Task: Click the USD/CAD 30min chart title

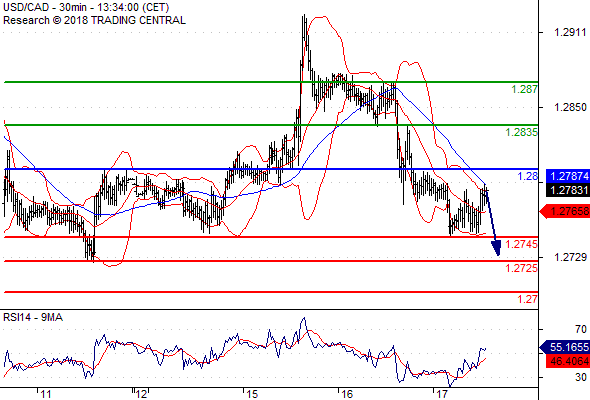Action: (x=86, y=7)
